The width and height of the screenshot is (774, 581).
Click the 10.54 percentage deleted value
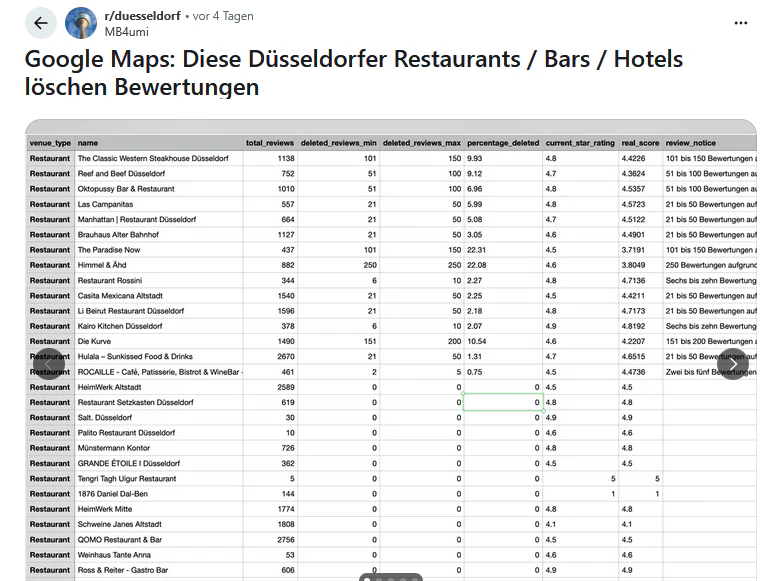coord(476,341)
